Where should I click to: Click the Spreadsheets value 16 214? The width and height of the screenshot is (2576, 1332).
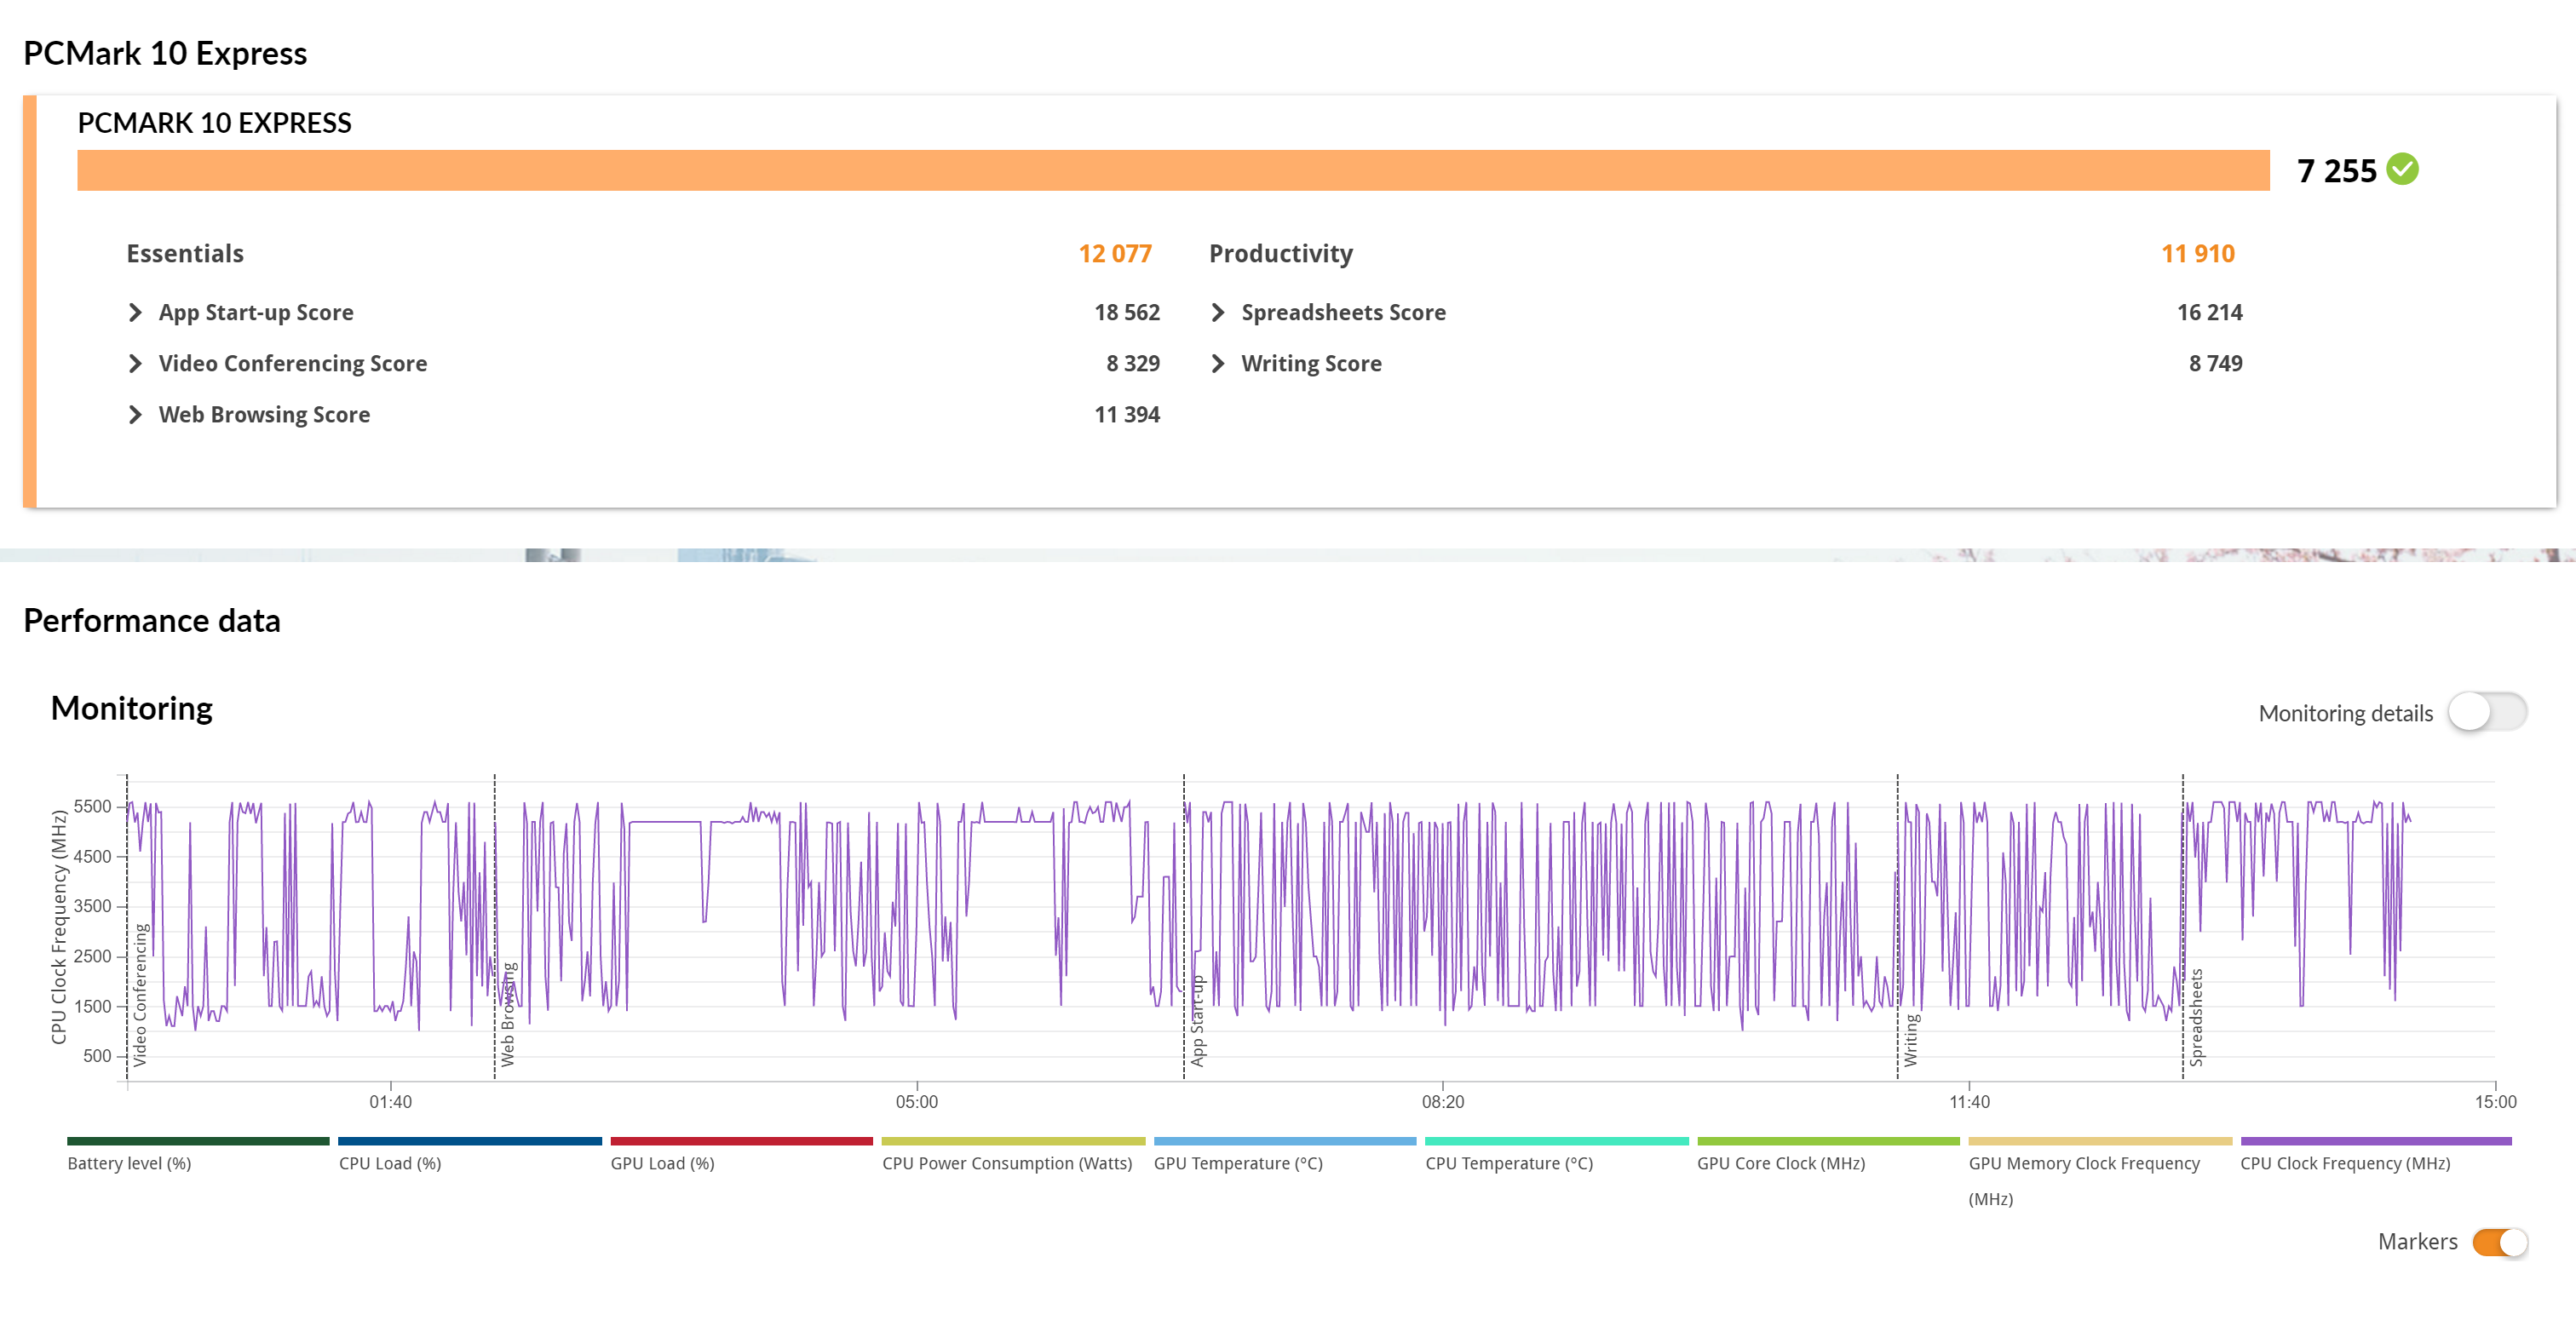click(x=2210, y=313)
